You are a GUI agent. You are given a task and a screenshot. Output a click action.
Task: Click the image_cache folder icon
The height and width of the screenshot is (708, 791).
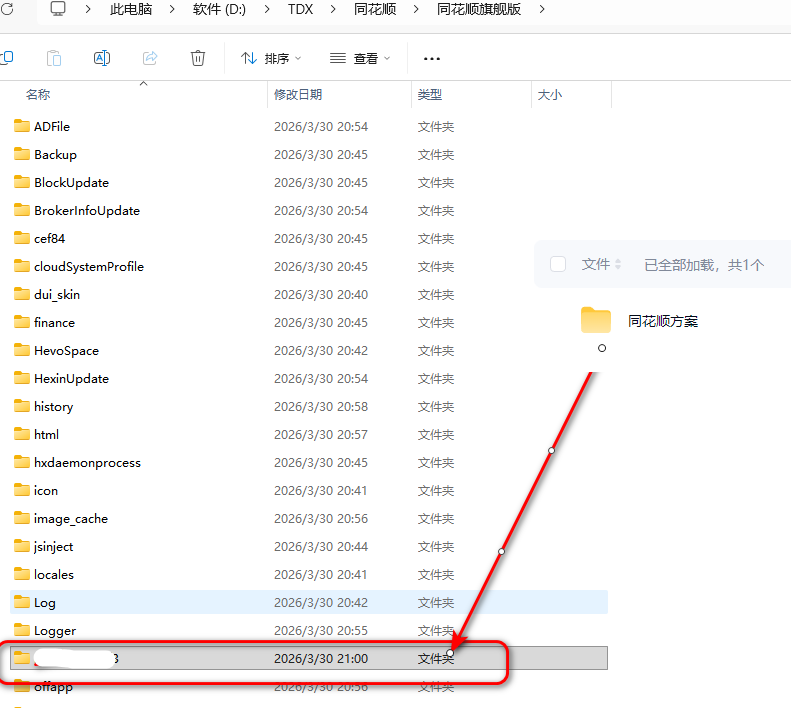tap(22, 518)
